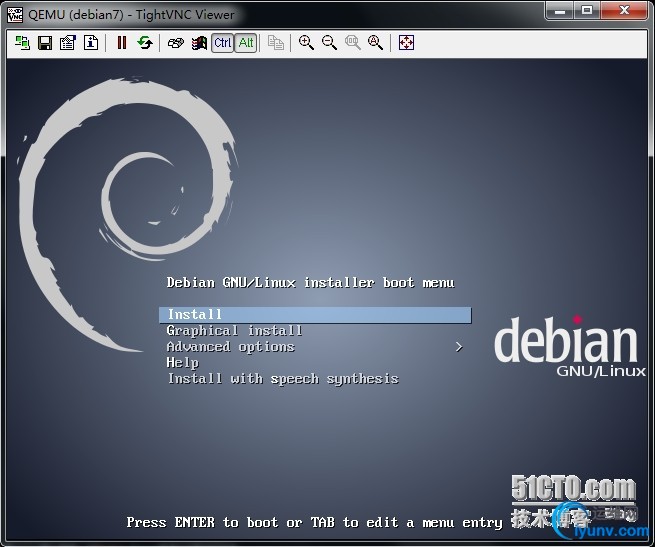Open Connection options toolbar icon
Image resolution: width=655 pixels, height=547 pixels.
(67, 43)
